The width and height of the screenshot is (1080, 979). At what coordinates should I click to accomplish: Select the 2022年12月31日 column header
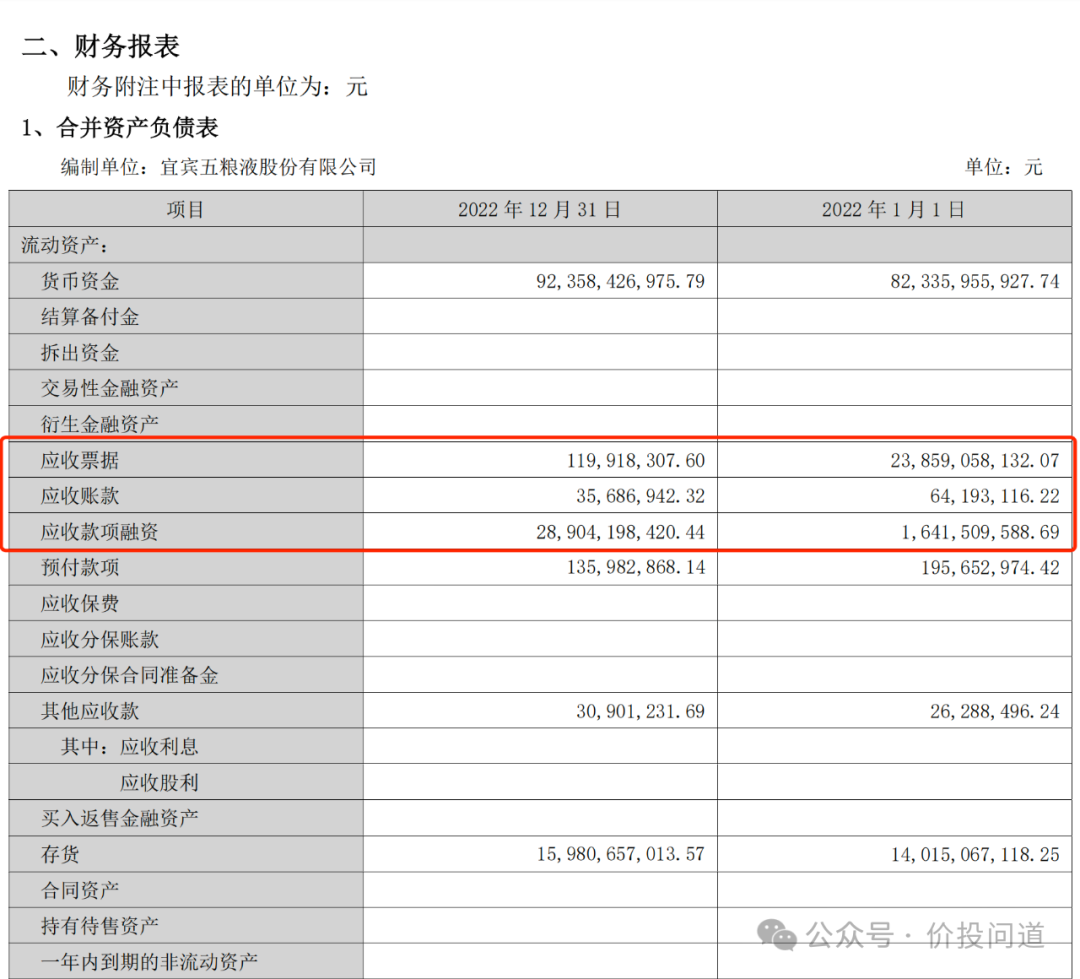click(539, 209)
